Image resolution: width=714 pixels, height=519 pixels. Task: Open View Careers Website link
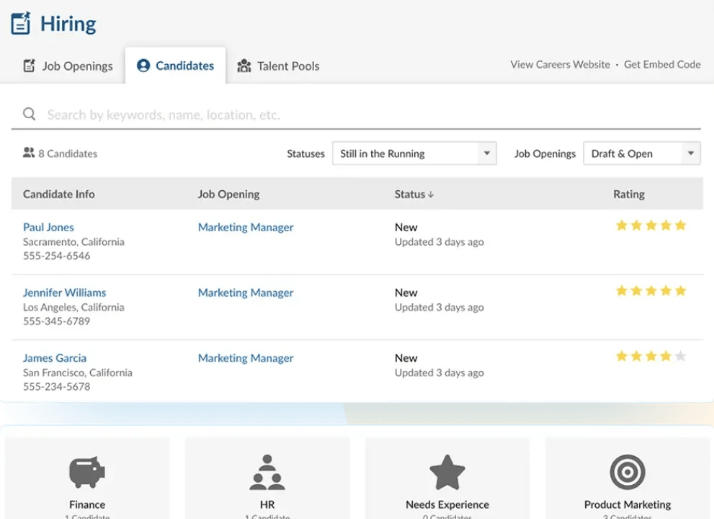coord(560,65)
